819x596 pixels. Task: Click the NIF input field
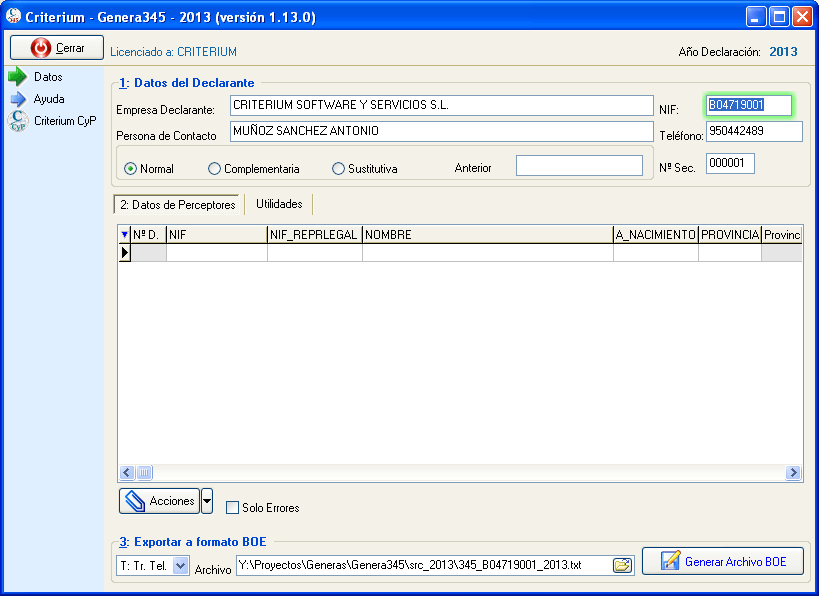click(748, 105)
